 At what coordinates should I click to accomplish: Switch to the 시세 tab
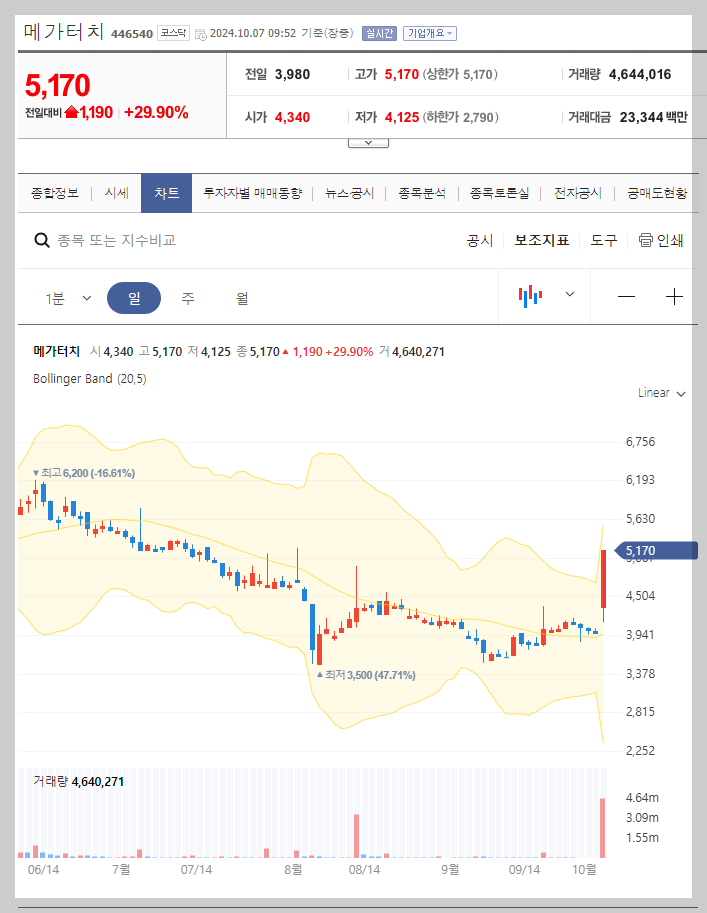(x=114, y=193)
